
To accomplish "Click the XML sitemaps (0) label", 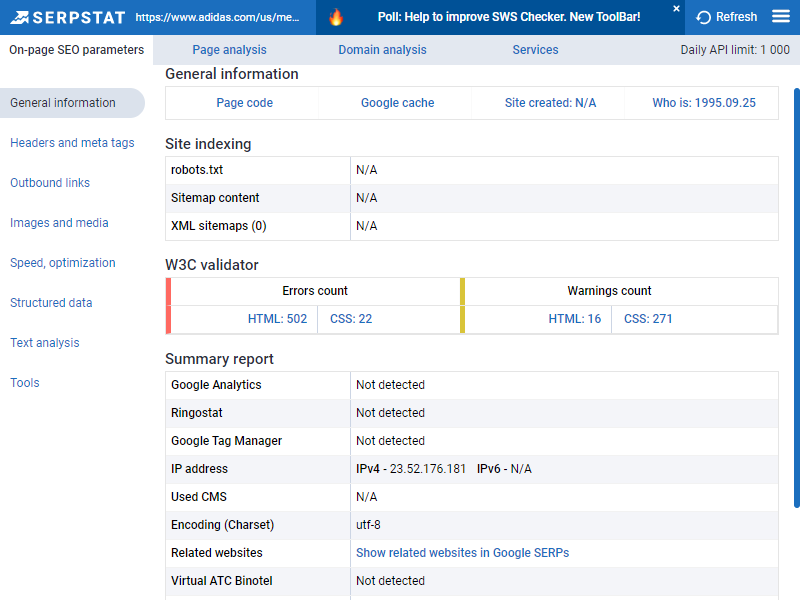I will coord(218,226).
